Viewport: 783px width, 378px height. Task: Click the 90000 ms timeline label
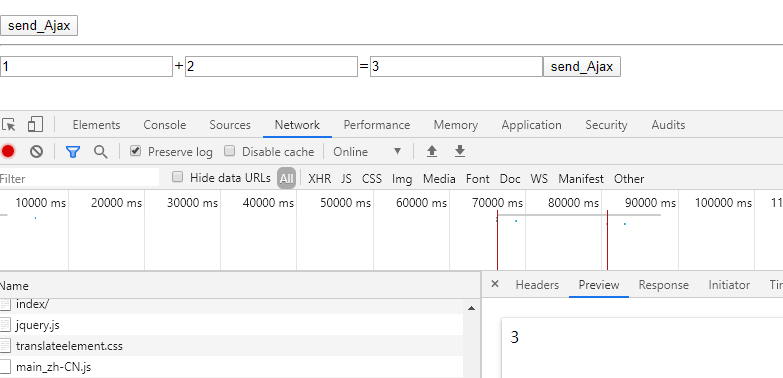[x=650, y=203]
